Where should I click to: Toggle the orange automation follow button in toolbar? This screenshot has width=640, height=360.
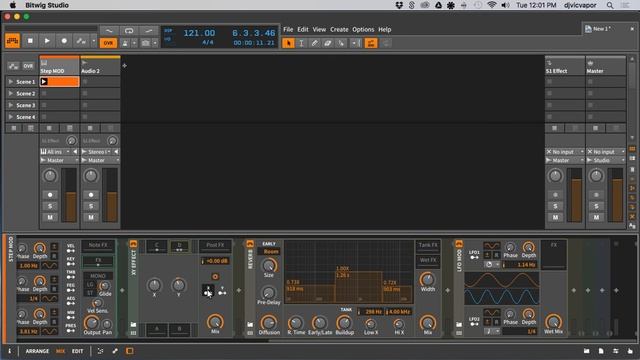pyautogui.click(x=371, y=43)
